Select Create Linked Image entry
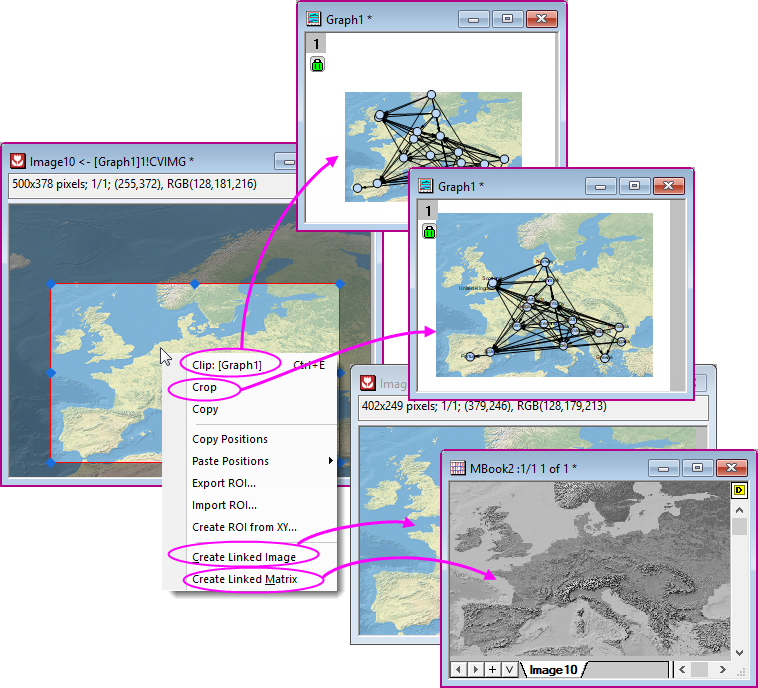This screenshot has width=758, height=688. pos(244,557)
